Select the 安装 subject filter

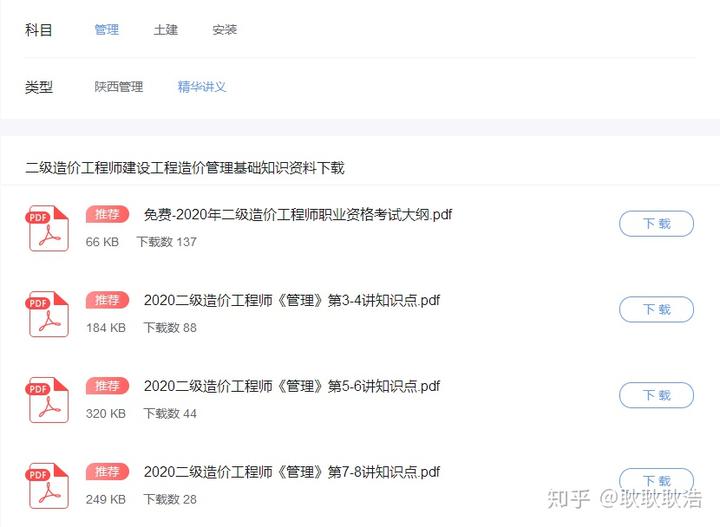pyautogui.click(x=225, y=30)
